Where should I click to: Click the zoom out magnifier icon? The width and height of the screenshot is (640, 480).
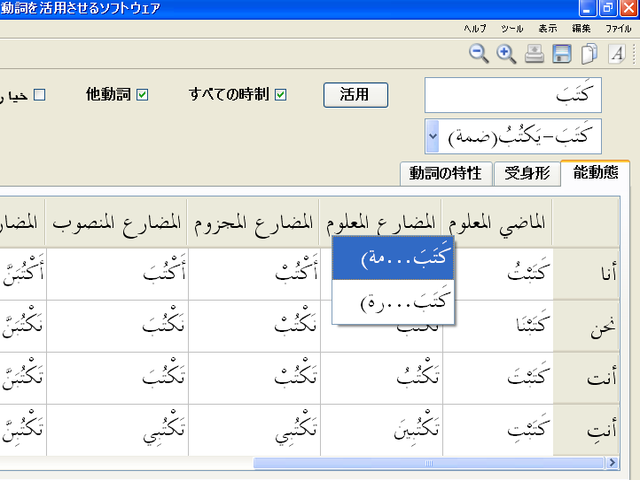(479, 53)
